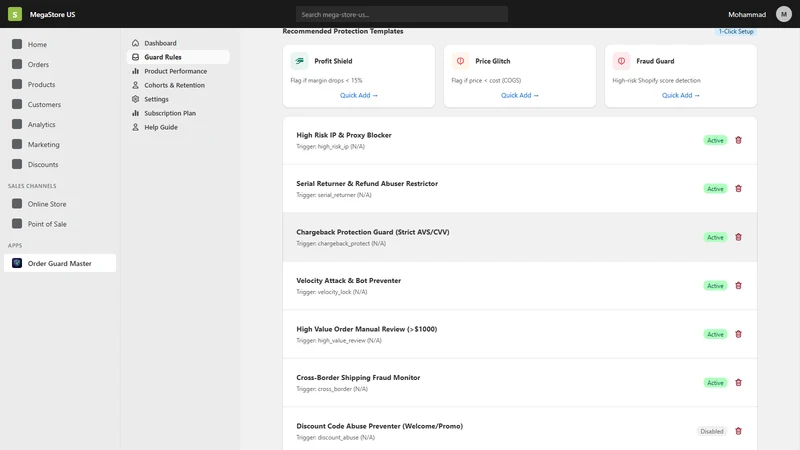Screen dimensions: 800x450
Task: Open the Chargeback Protection Guard rule row
Action: (x=519, y=237)
